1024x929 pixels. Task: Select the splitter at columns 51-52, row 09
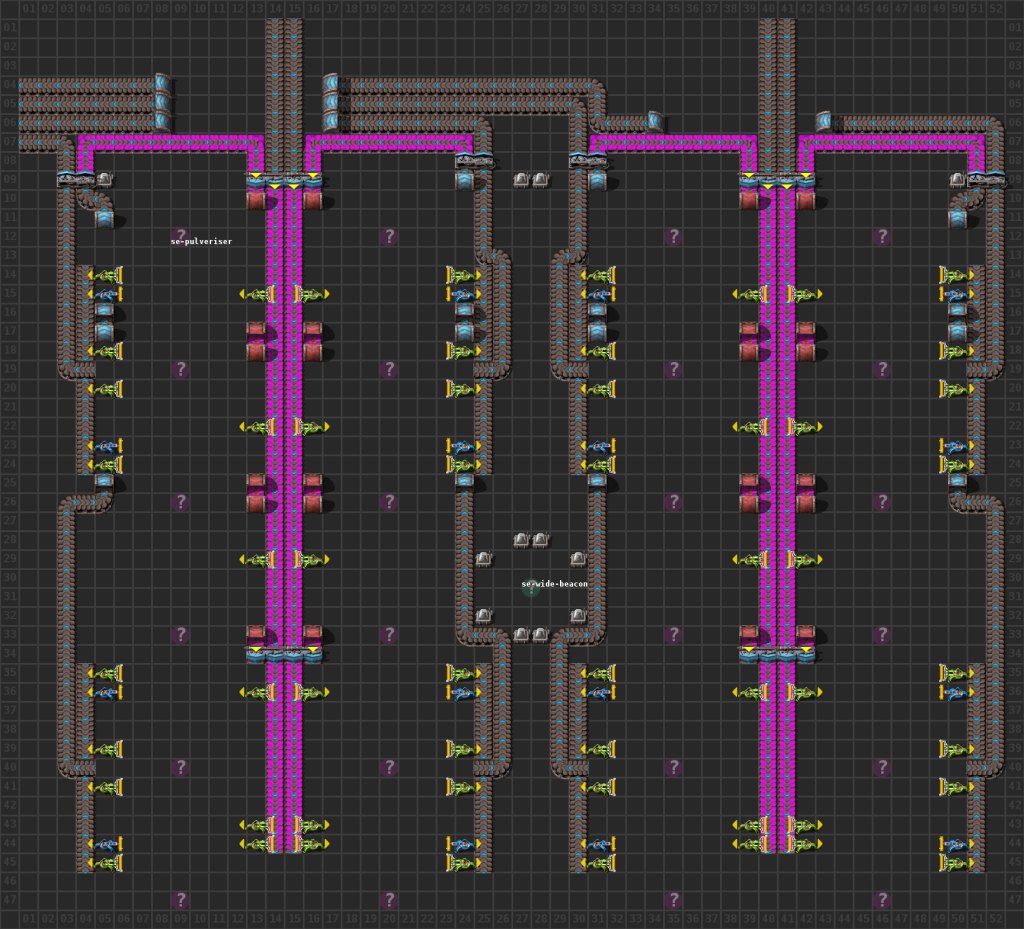click(986, 179)
